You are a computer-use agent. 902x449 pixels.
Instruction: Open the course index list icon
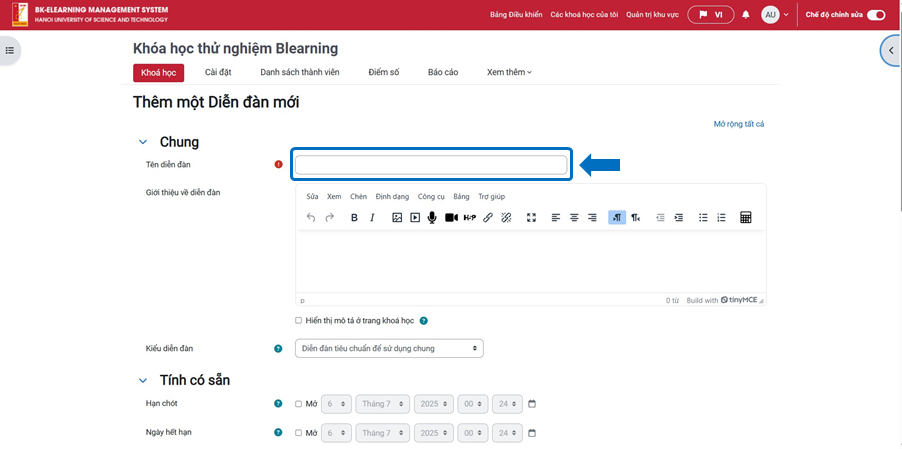tap(9, 50)
